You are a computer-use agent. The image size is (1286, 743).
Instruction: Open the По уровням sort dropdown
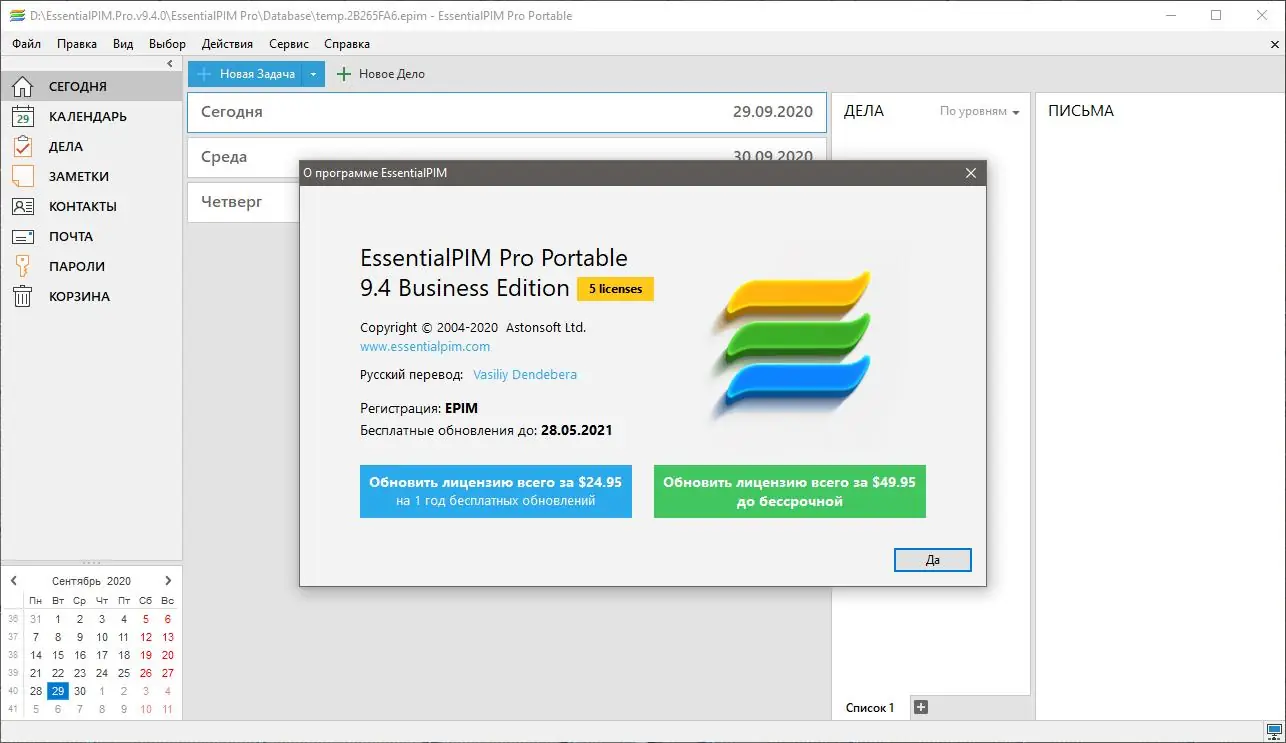click(x=980, y=112)
